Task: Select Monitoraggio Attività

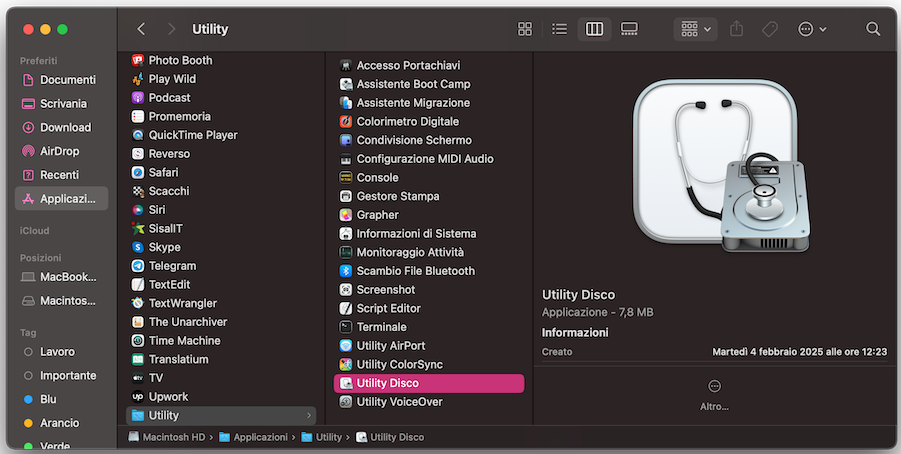Action: tap(429, 252)
